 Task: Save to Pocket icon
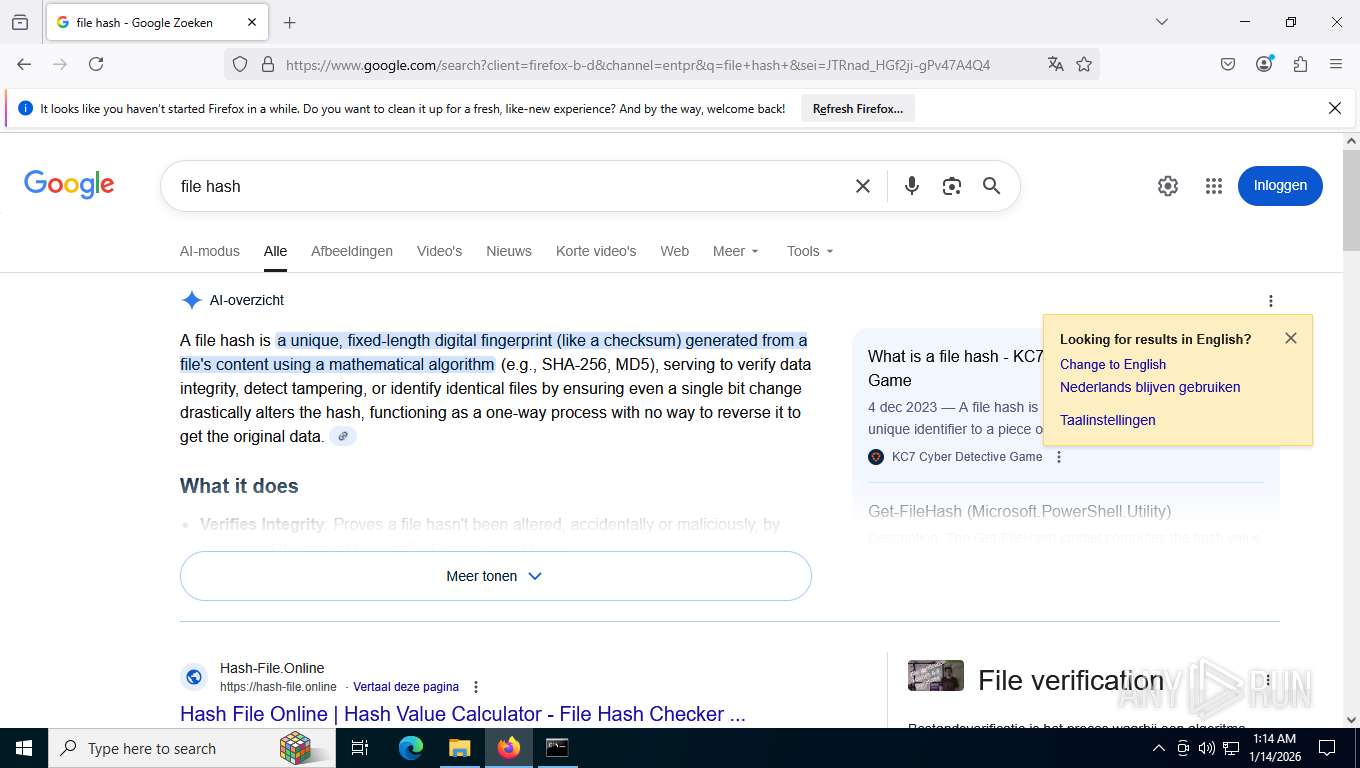(x=1228, y=64)
